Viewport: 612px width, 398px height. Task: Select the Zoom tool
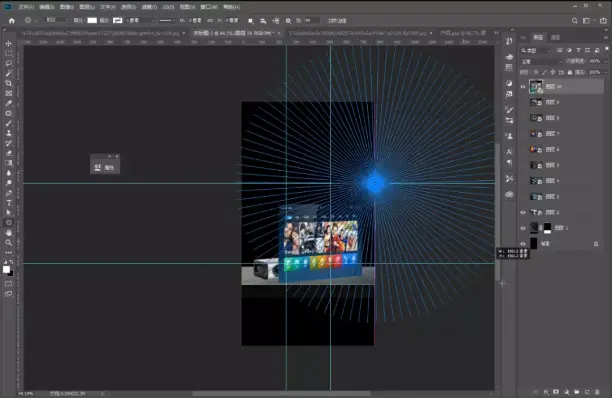point(9,243)
